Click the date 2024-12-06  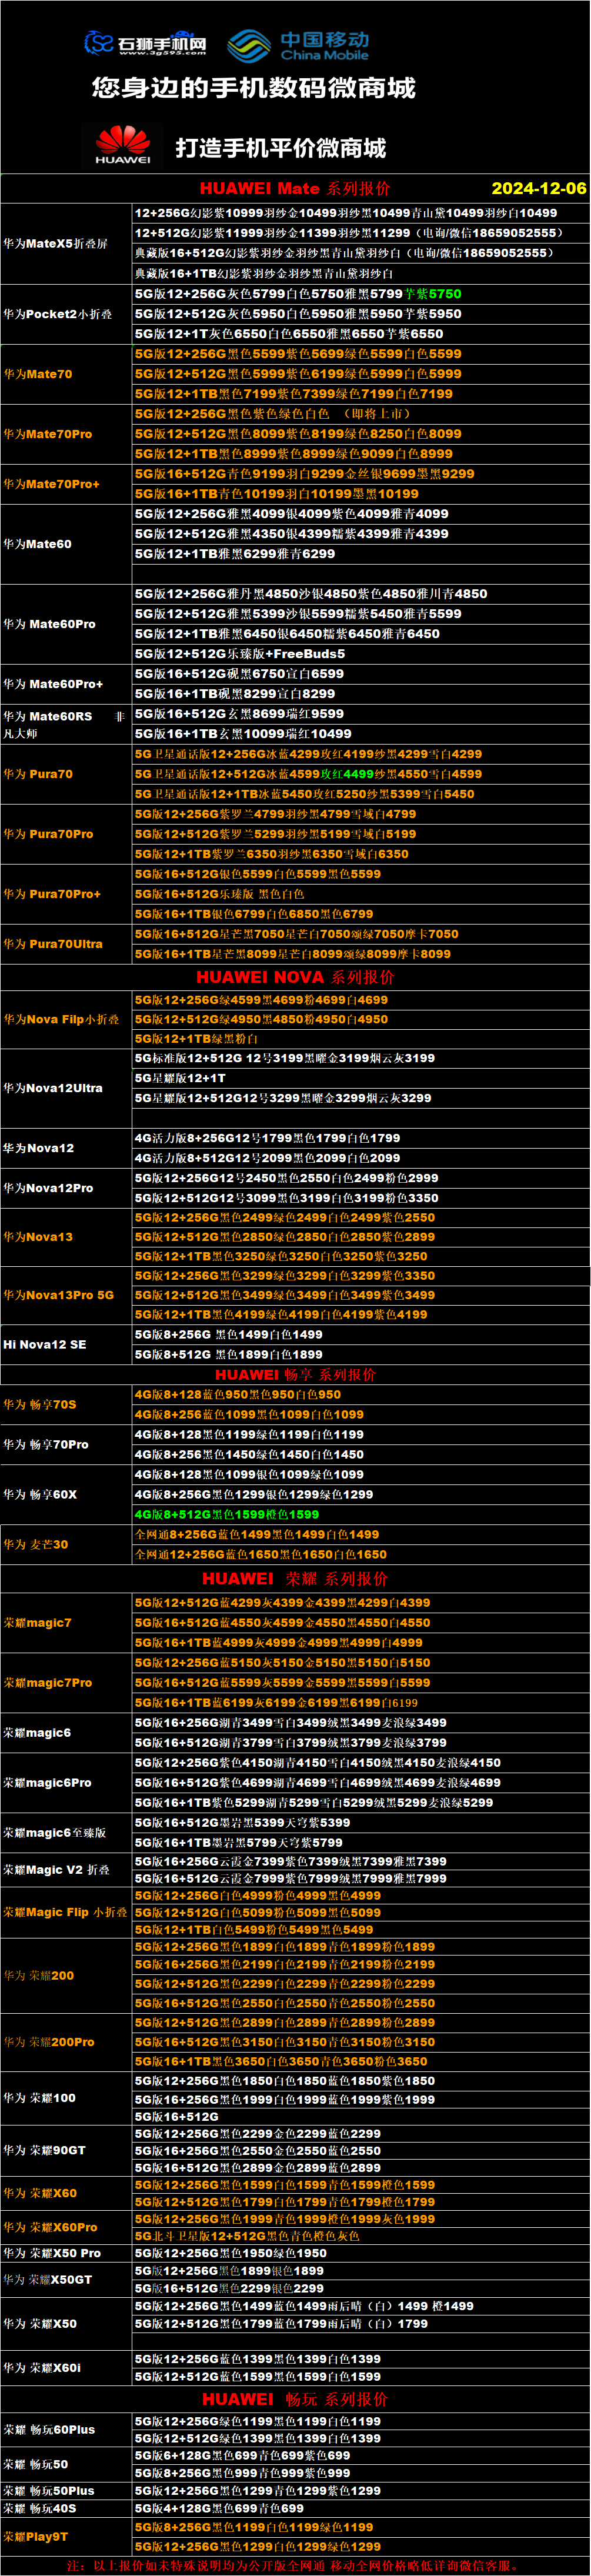pyautogui.click(x=539, y=188)
